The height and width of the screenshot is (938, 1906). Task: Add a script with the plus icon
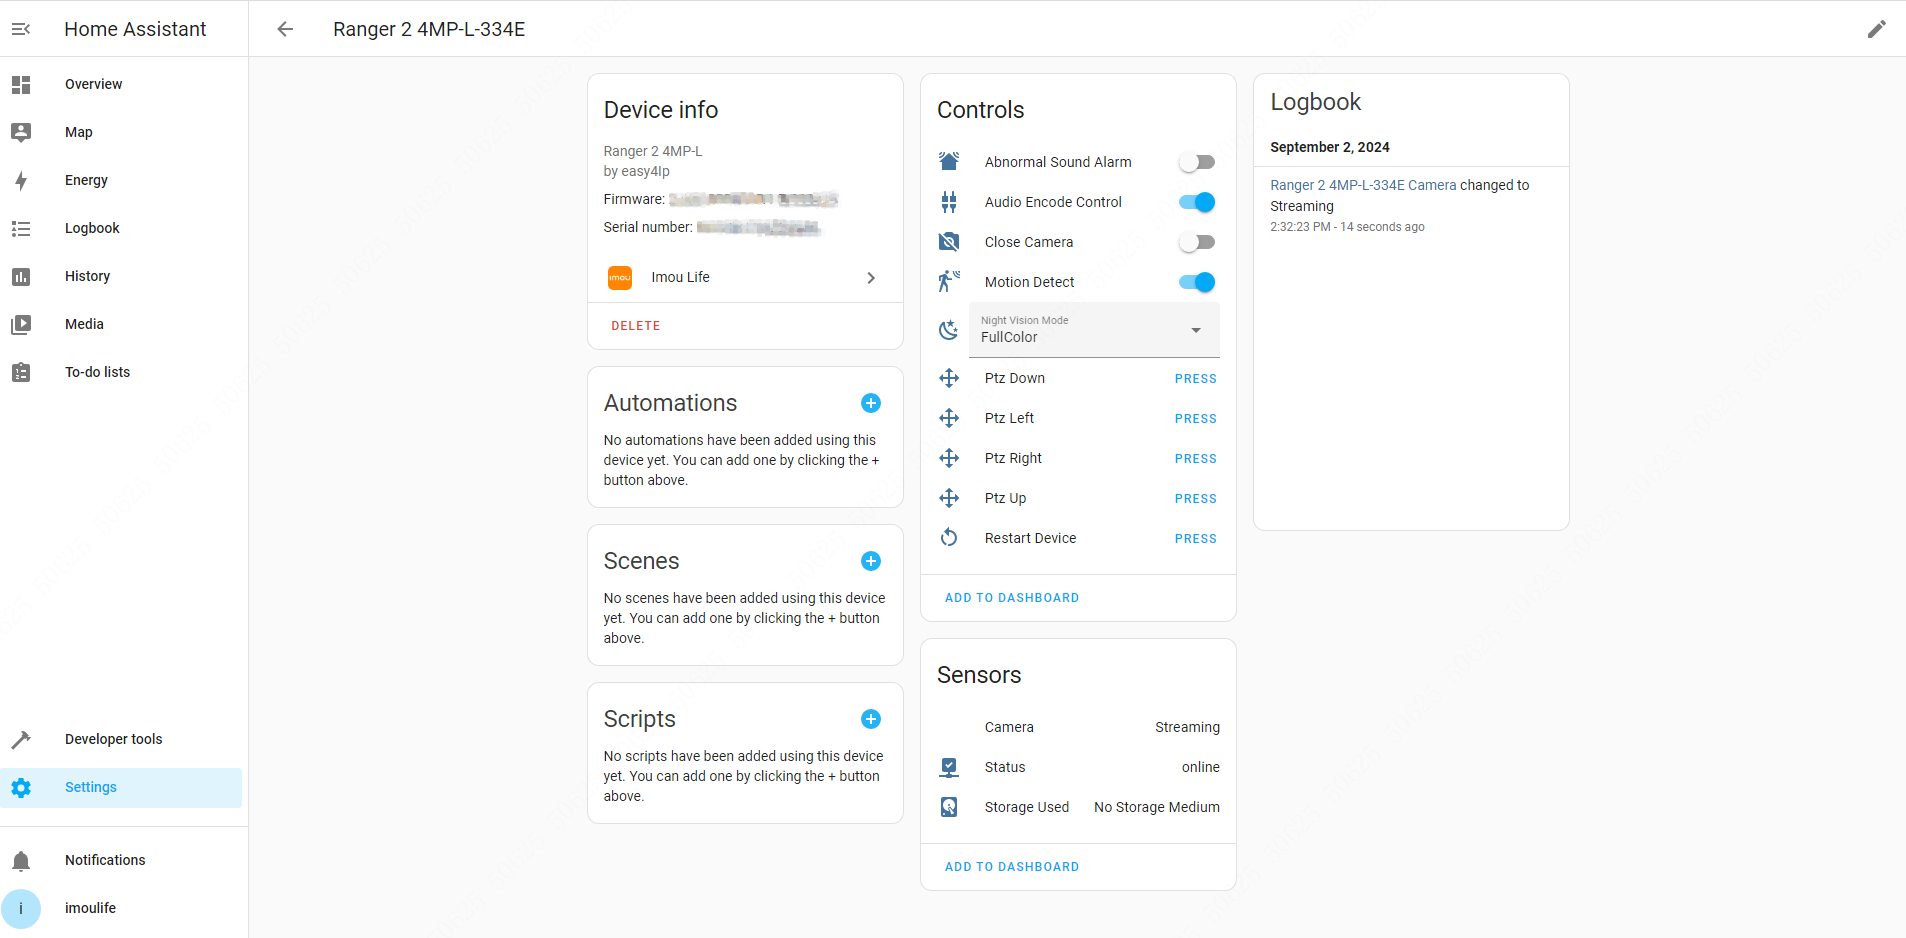coord(871,719)
